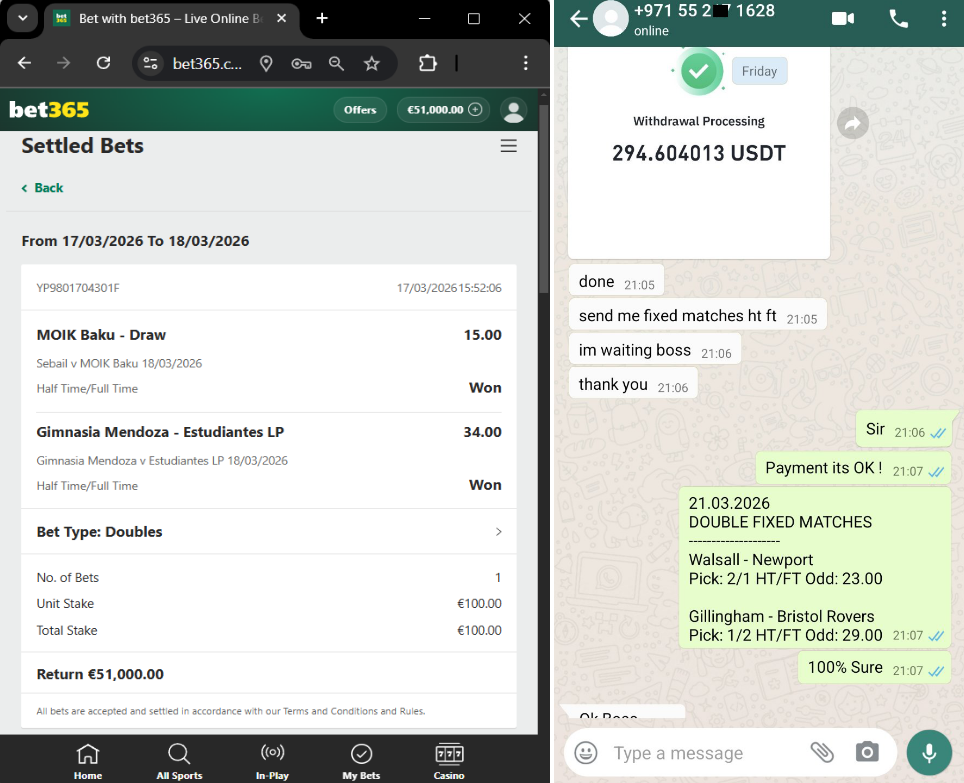Viewport: 964px width, 783px height.
Task: Click the Back link
Action: 43,188
